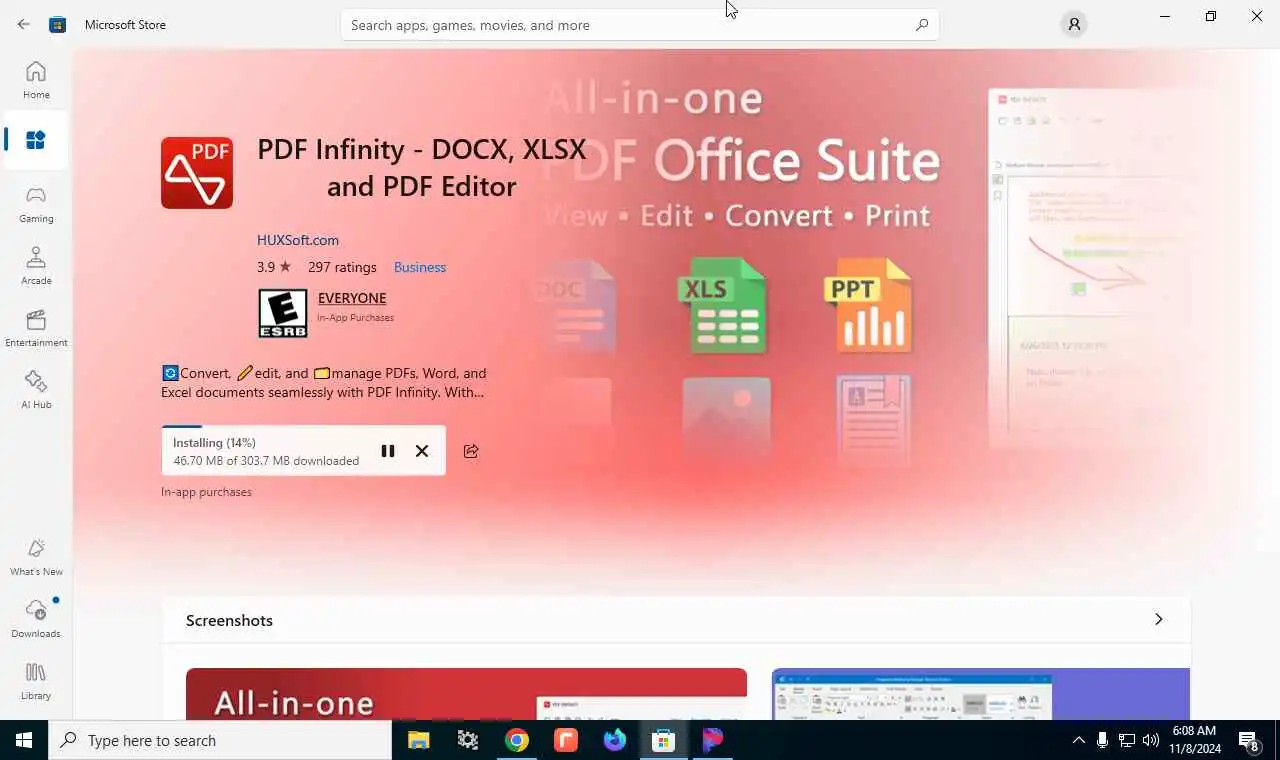Open the purple P app taskbar icon
Image resolution: width=1280 pixels, height=760 pixels.
pyautogui.click(x=712, y=740)
